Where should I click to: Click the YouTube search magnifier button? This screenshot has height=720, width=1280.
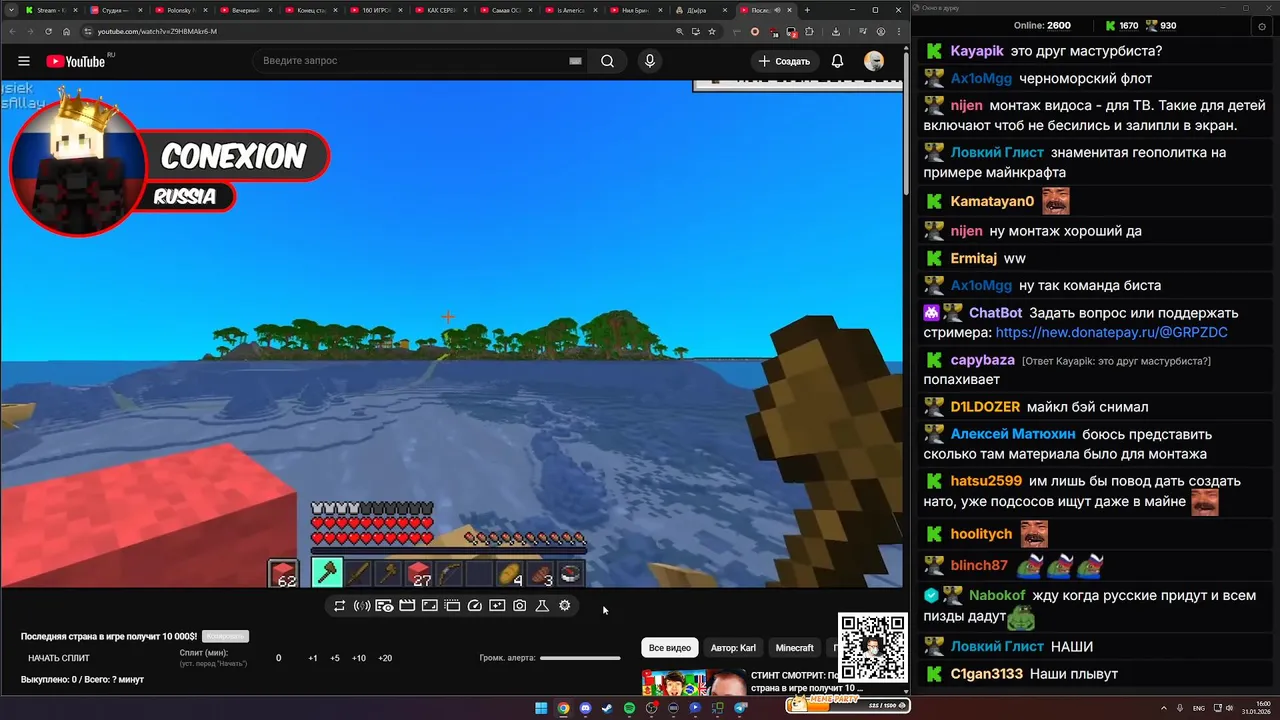607,61
